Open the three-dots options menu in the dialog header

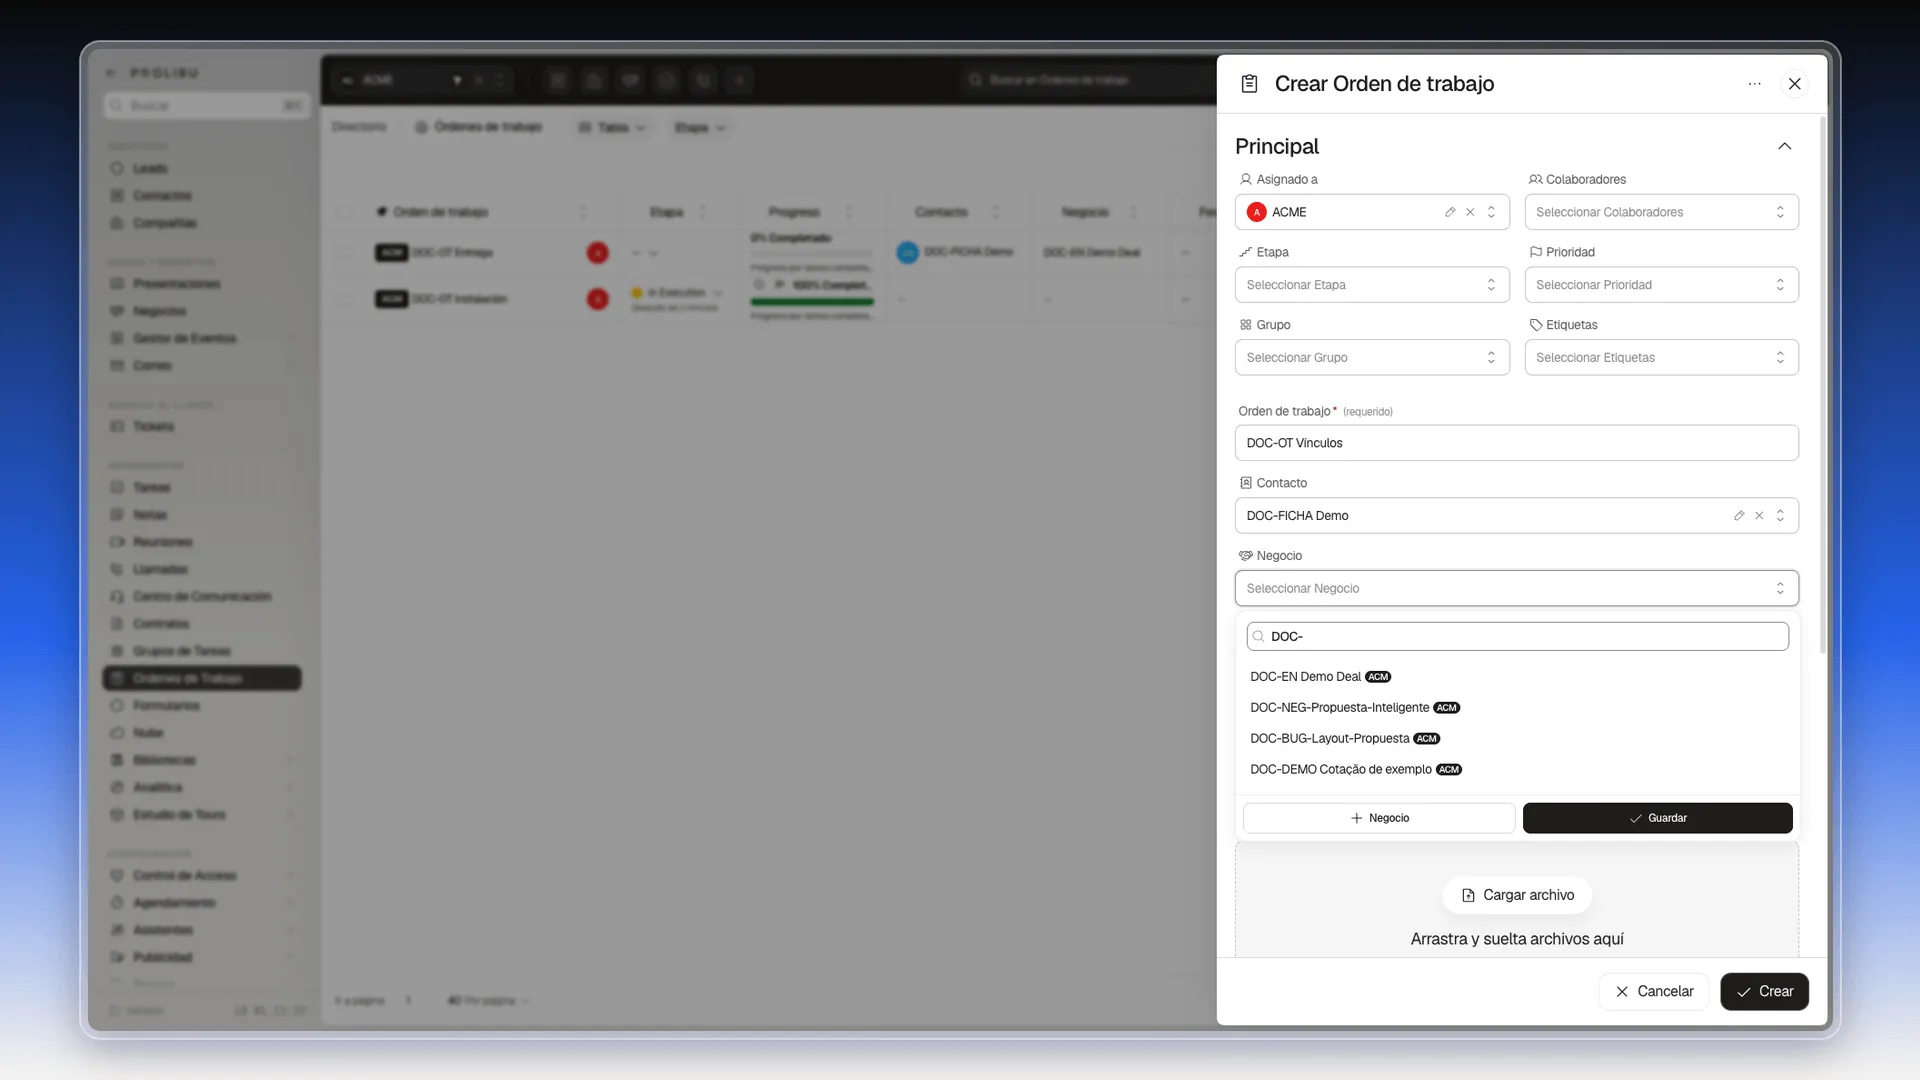coord(1754,84)
